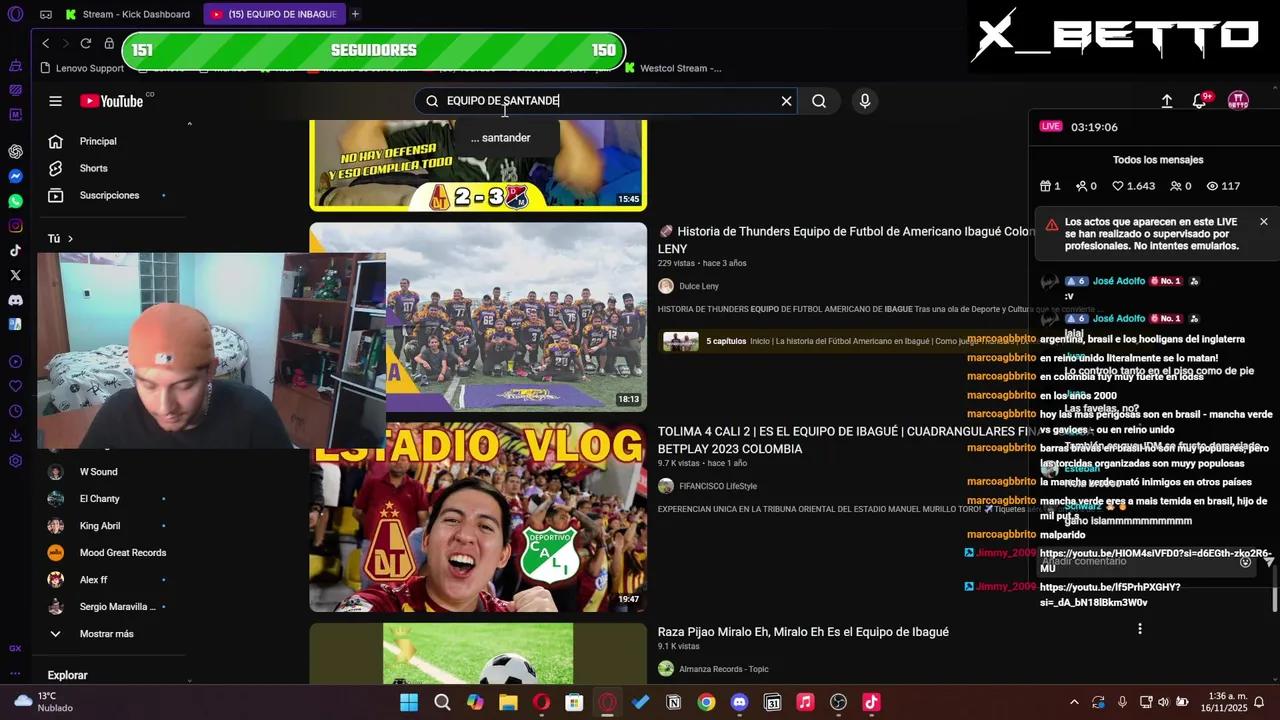Open YouTube Suscripciones

pyautogui.click(x=110, y=195)
